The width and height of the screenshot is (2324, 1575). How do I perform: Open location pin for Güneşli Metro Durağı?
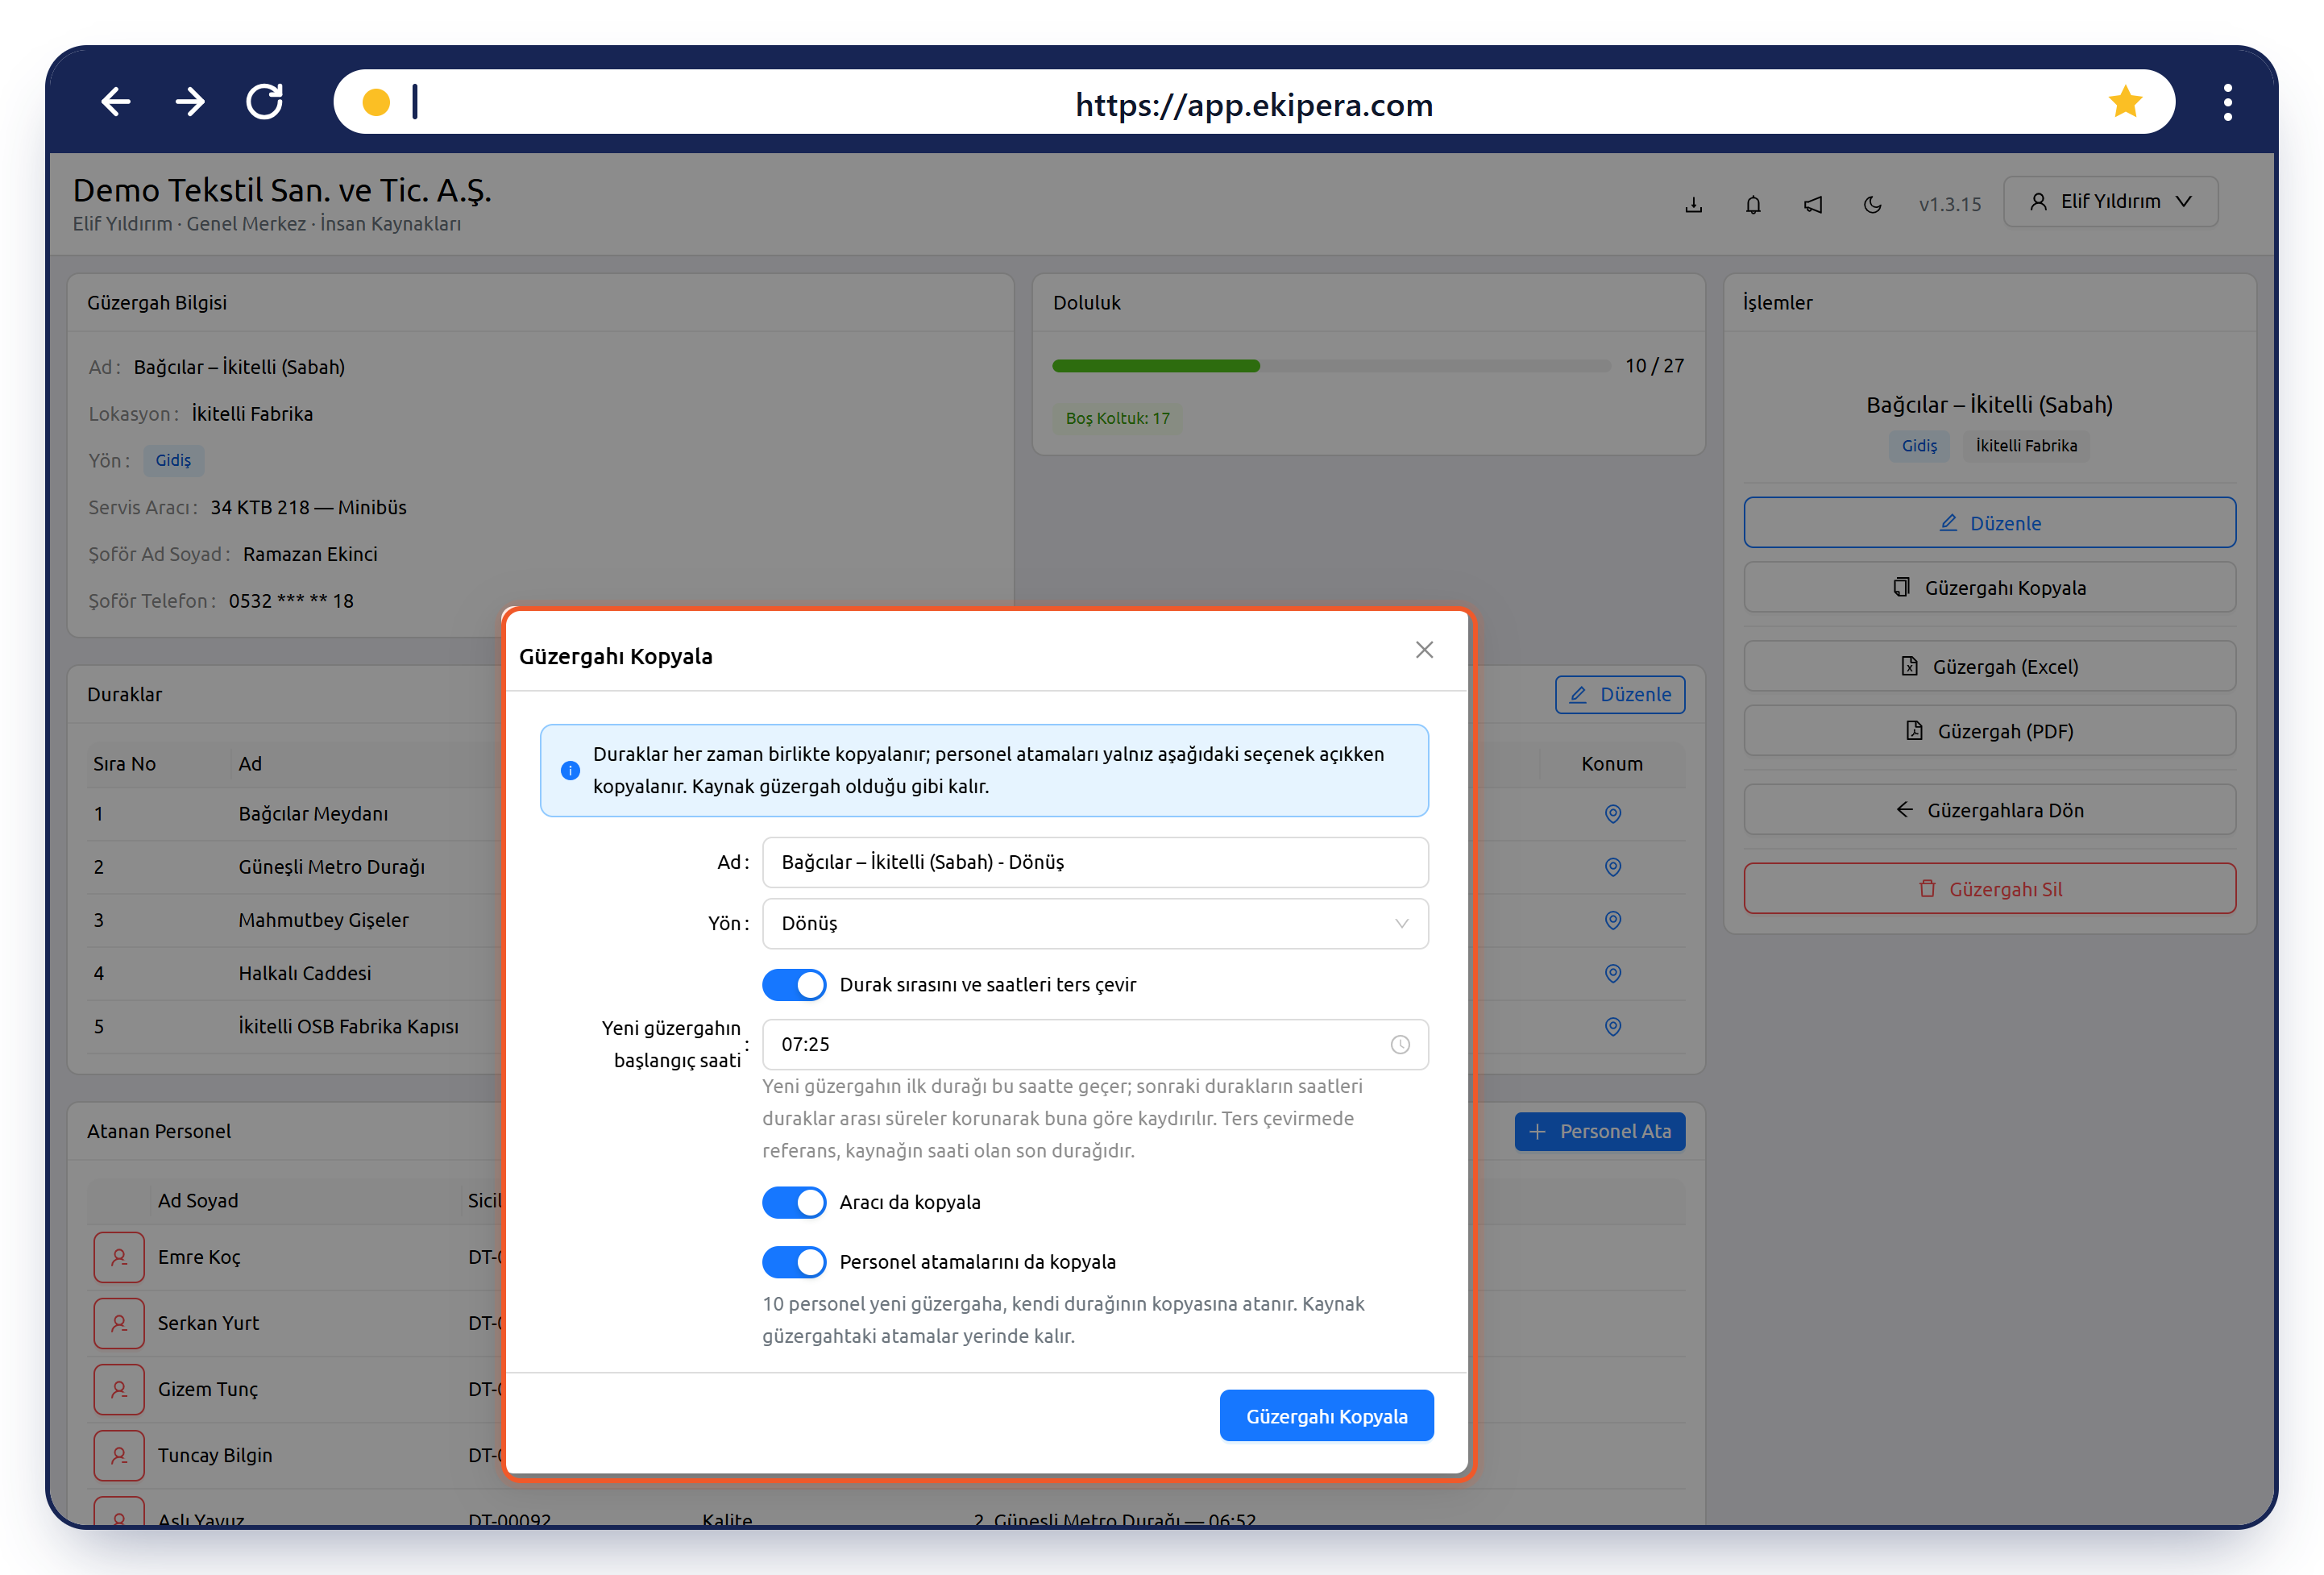1613,867
